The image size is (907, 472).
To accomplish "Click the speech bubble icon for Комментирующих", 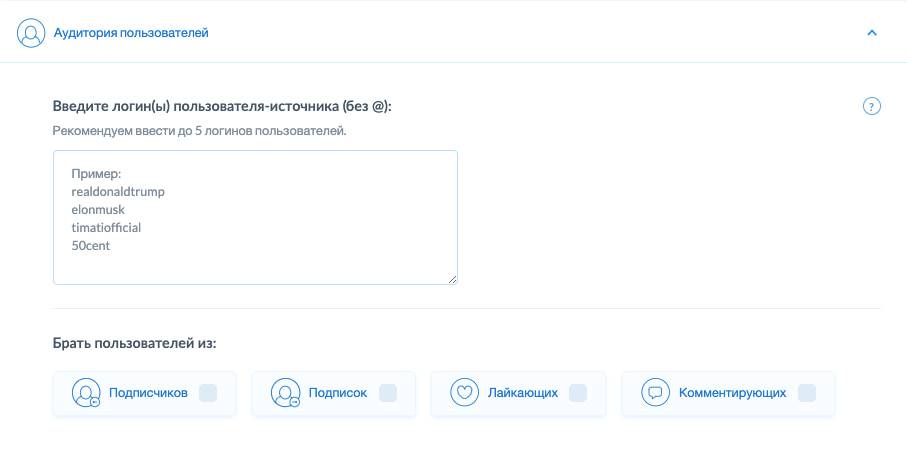I will [655, 393].
